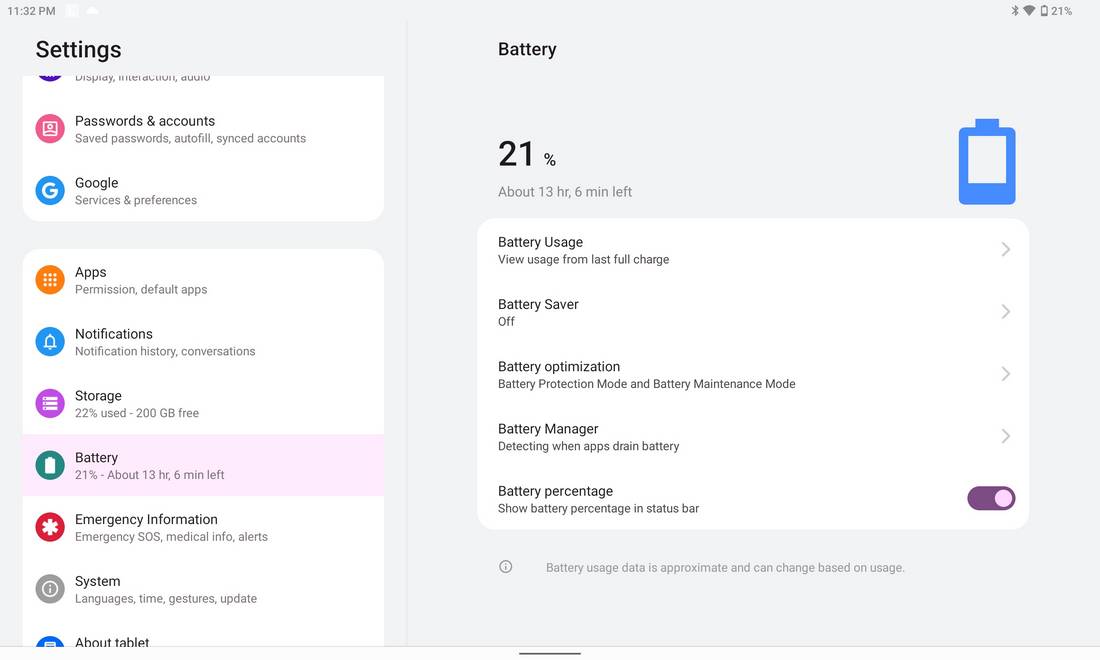Tap the red Emergency Information asterisk icon
The width and height of the screenshot is (1100, 660).
[x=50, y=527]
